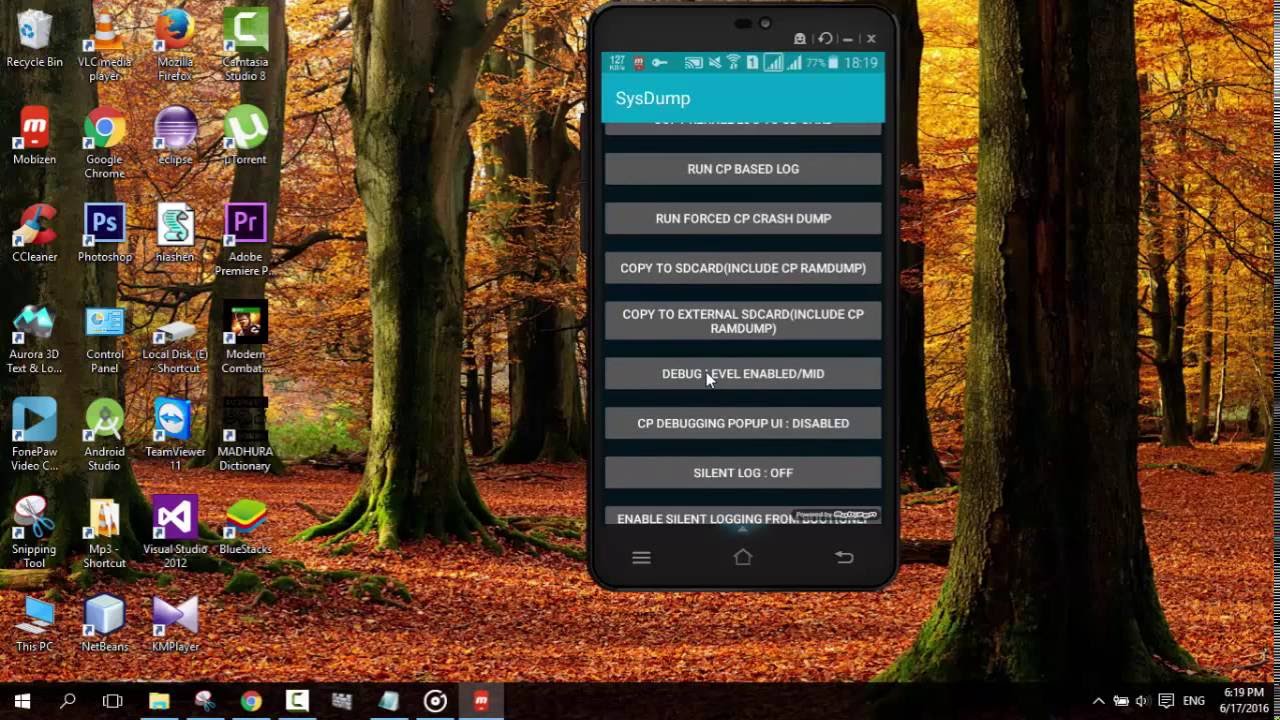Tap the phone's home navigation key

click(742, 557)
